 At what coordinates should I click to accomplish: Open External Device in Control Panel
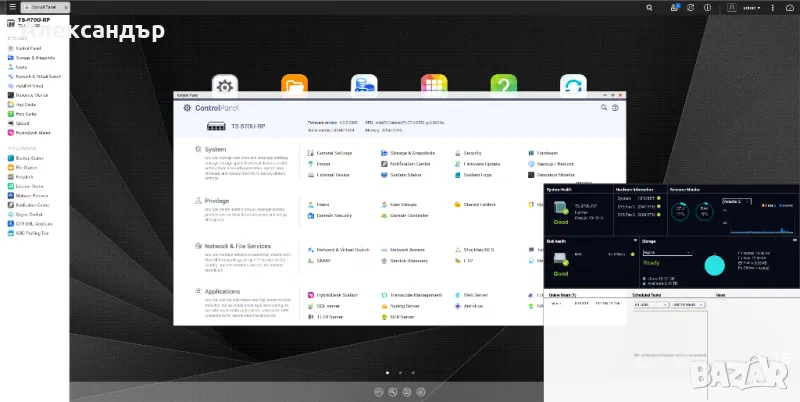click(329, 175)
